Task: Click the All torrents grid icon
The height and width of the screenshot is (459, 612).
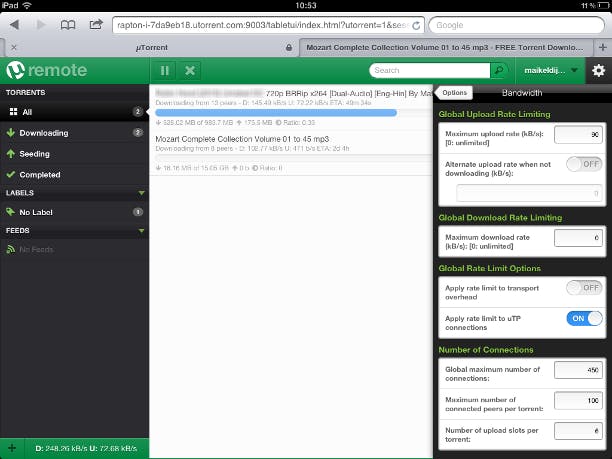Action: [x=13, y=112]
